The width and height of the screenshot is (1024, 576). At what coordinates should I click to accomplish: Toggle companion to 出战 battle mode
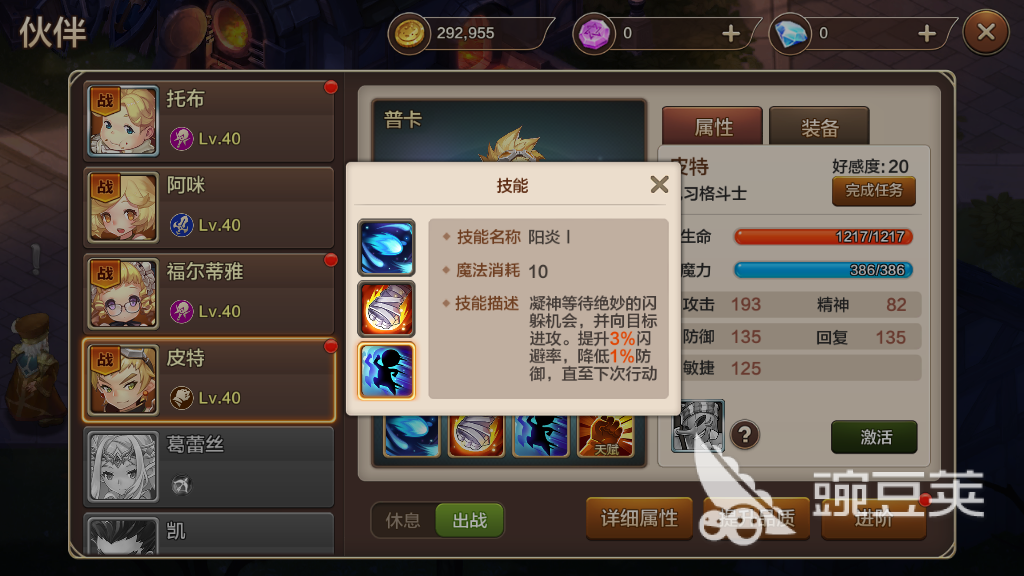pyautogui.click(x=470, y=520)
